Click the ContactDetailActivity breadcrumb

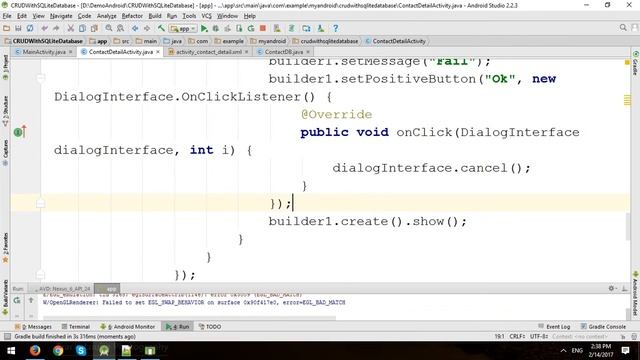click(396, 41)
